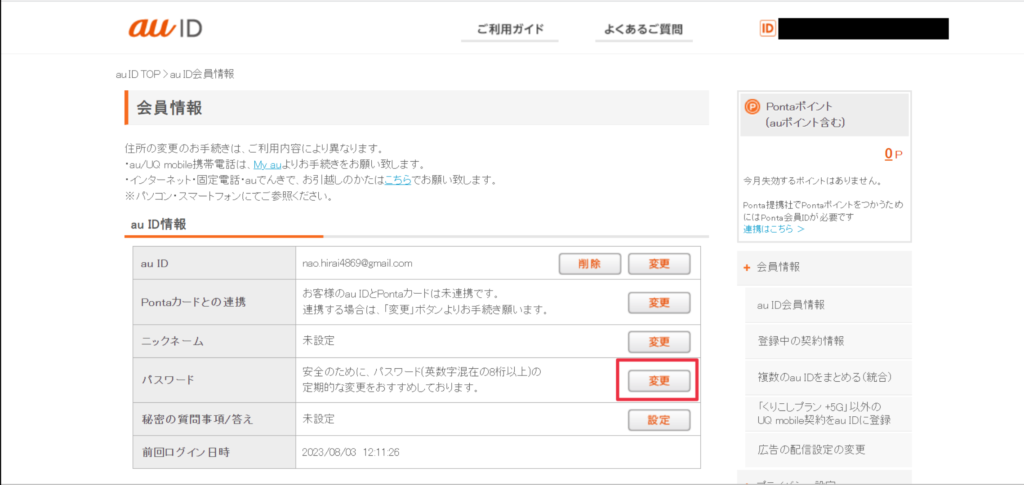Click the orange ID icon in header
Viewport: 1024px width, 485px height.
[767, 29]
